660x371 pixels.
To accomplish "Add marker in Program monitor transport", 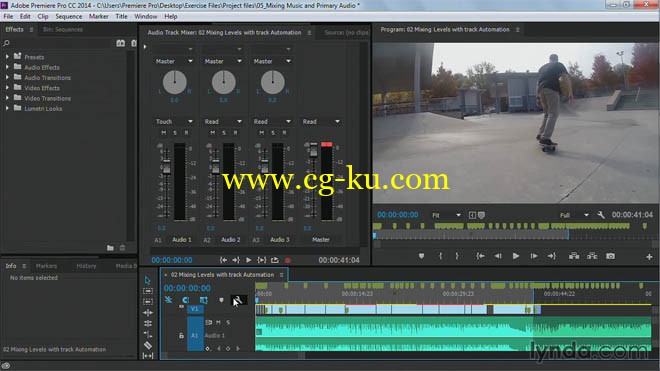I will [421, 256].
